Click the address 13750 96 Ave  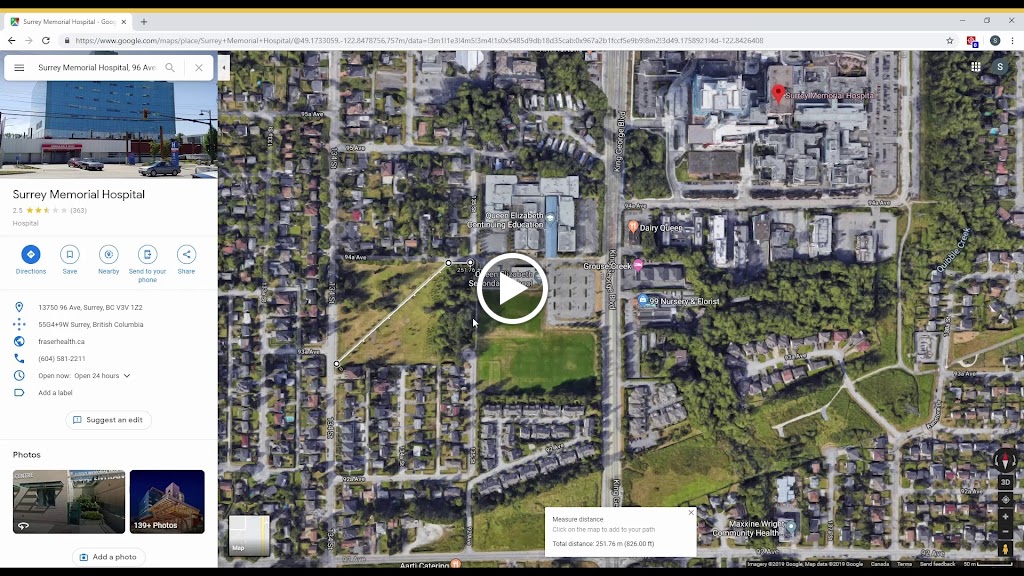[90, 308]
